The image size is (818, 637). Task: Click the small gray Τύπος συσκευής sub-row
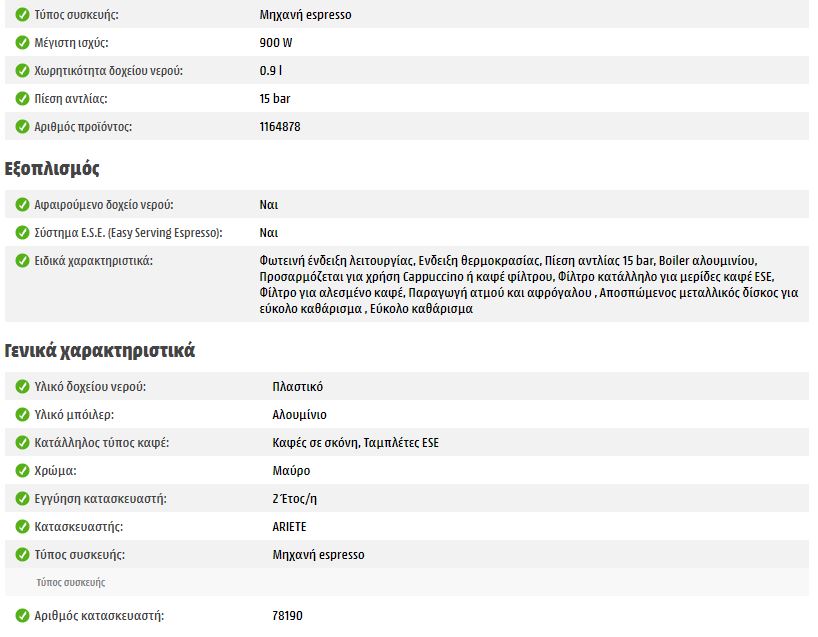pos(70,582)
